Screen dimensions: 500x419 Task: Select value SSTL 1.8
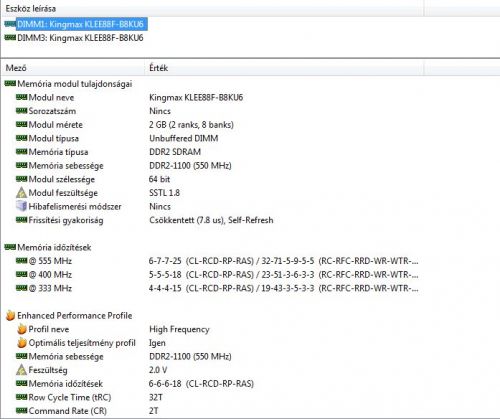164,193
